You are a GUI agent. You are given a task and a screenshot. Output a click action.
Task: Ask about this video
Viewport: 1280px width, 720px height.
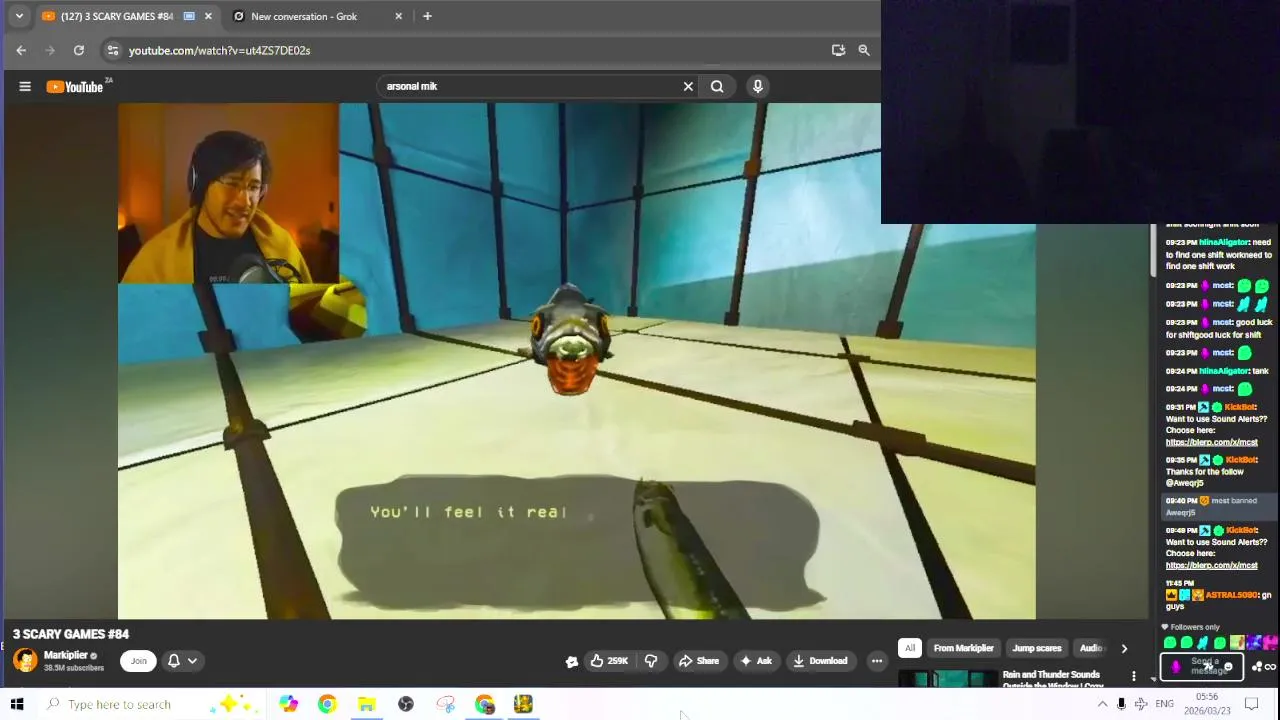coord(755,660)
